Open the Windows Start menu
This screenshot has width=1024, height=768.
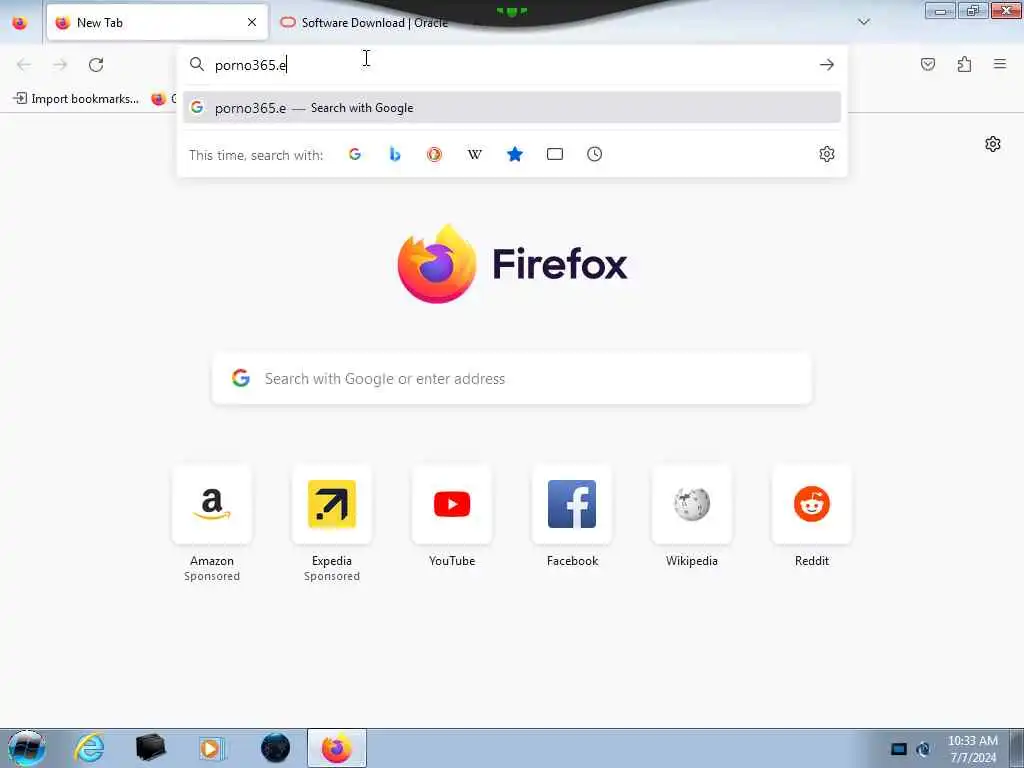[26, 748]
